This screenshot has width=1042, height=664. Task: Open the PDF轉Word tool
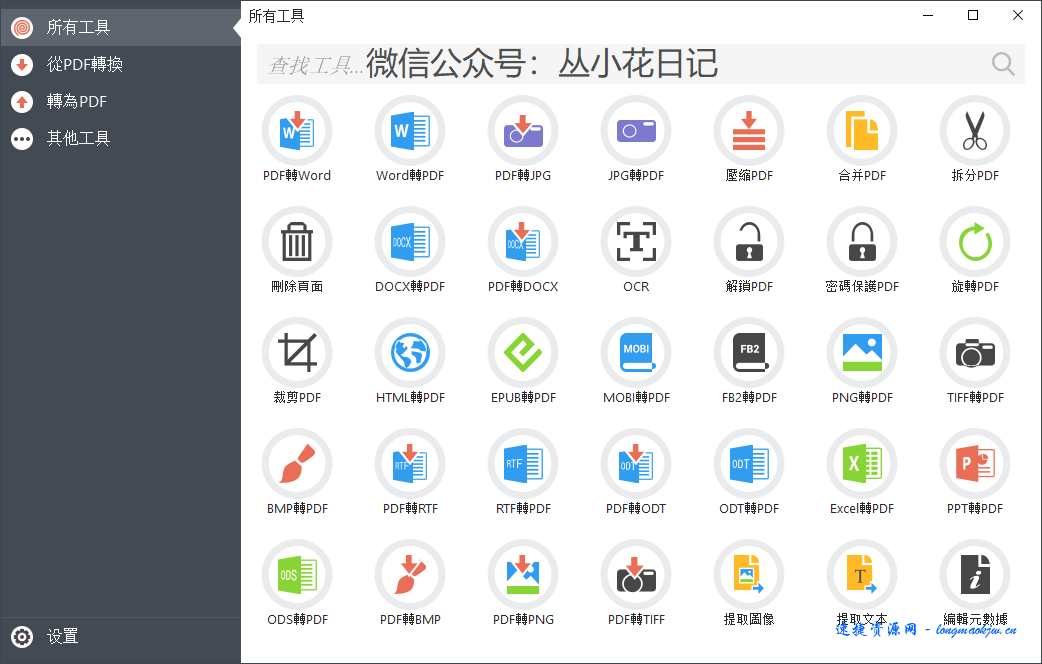297,131
